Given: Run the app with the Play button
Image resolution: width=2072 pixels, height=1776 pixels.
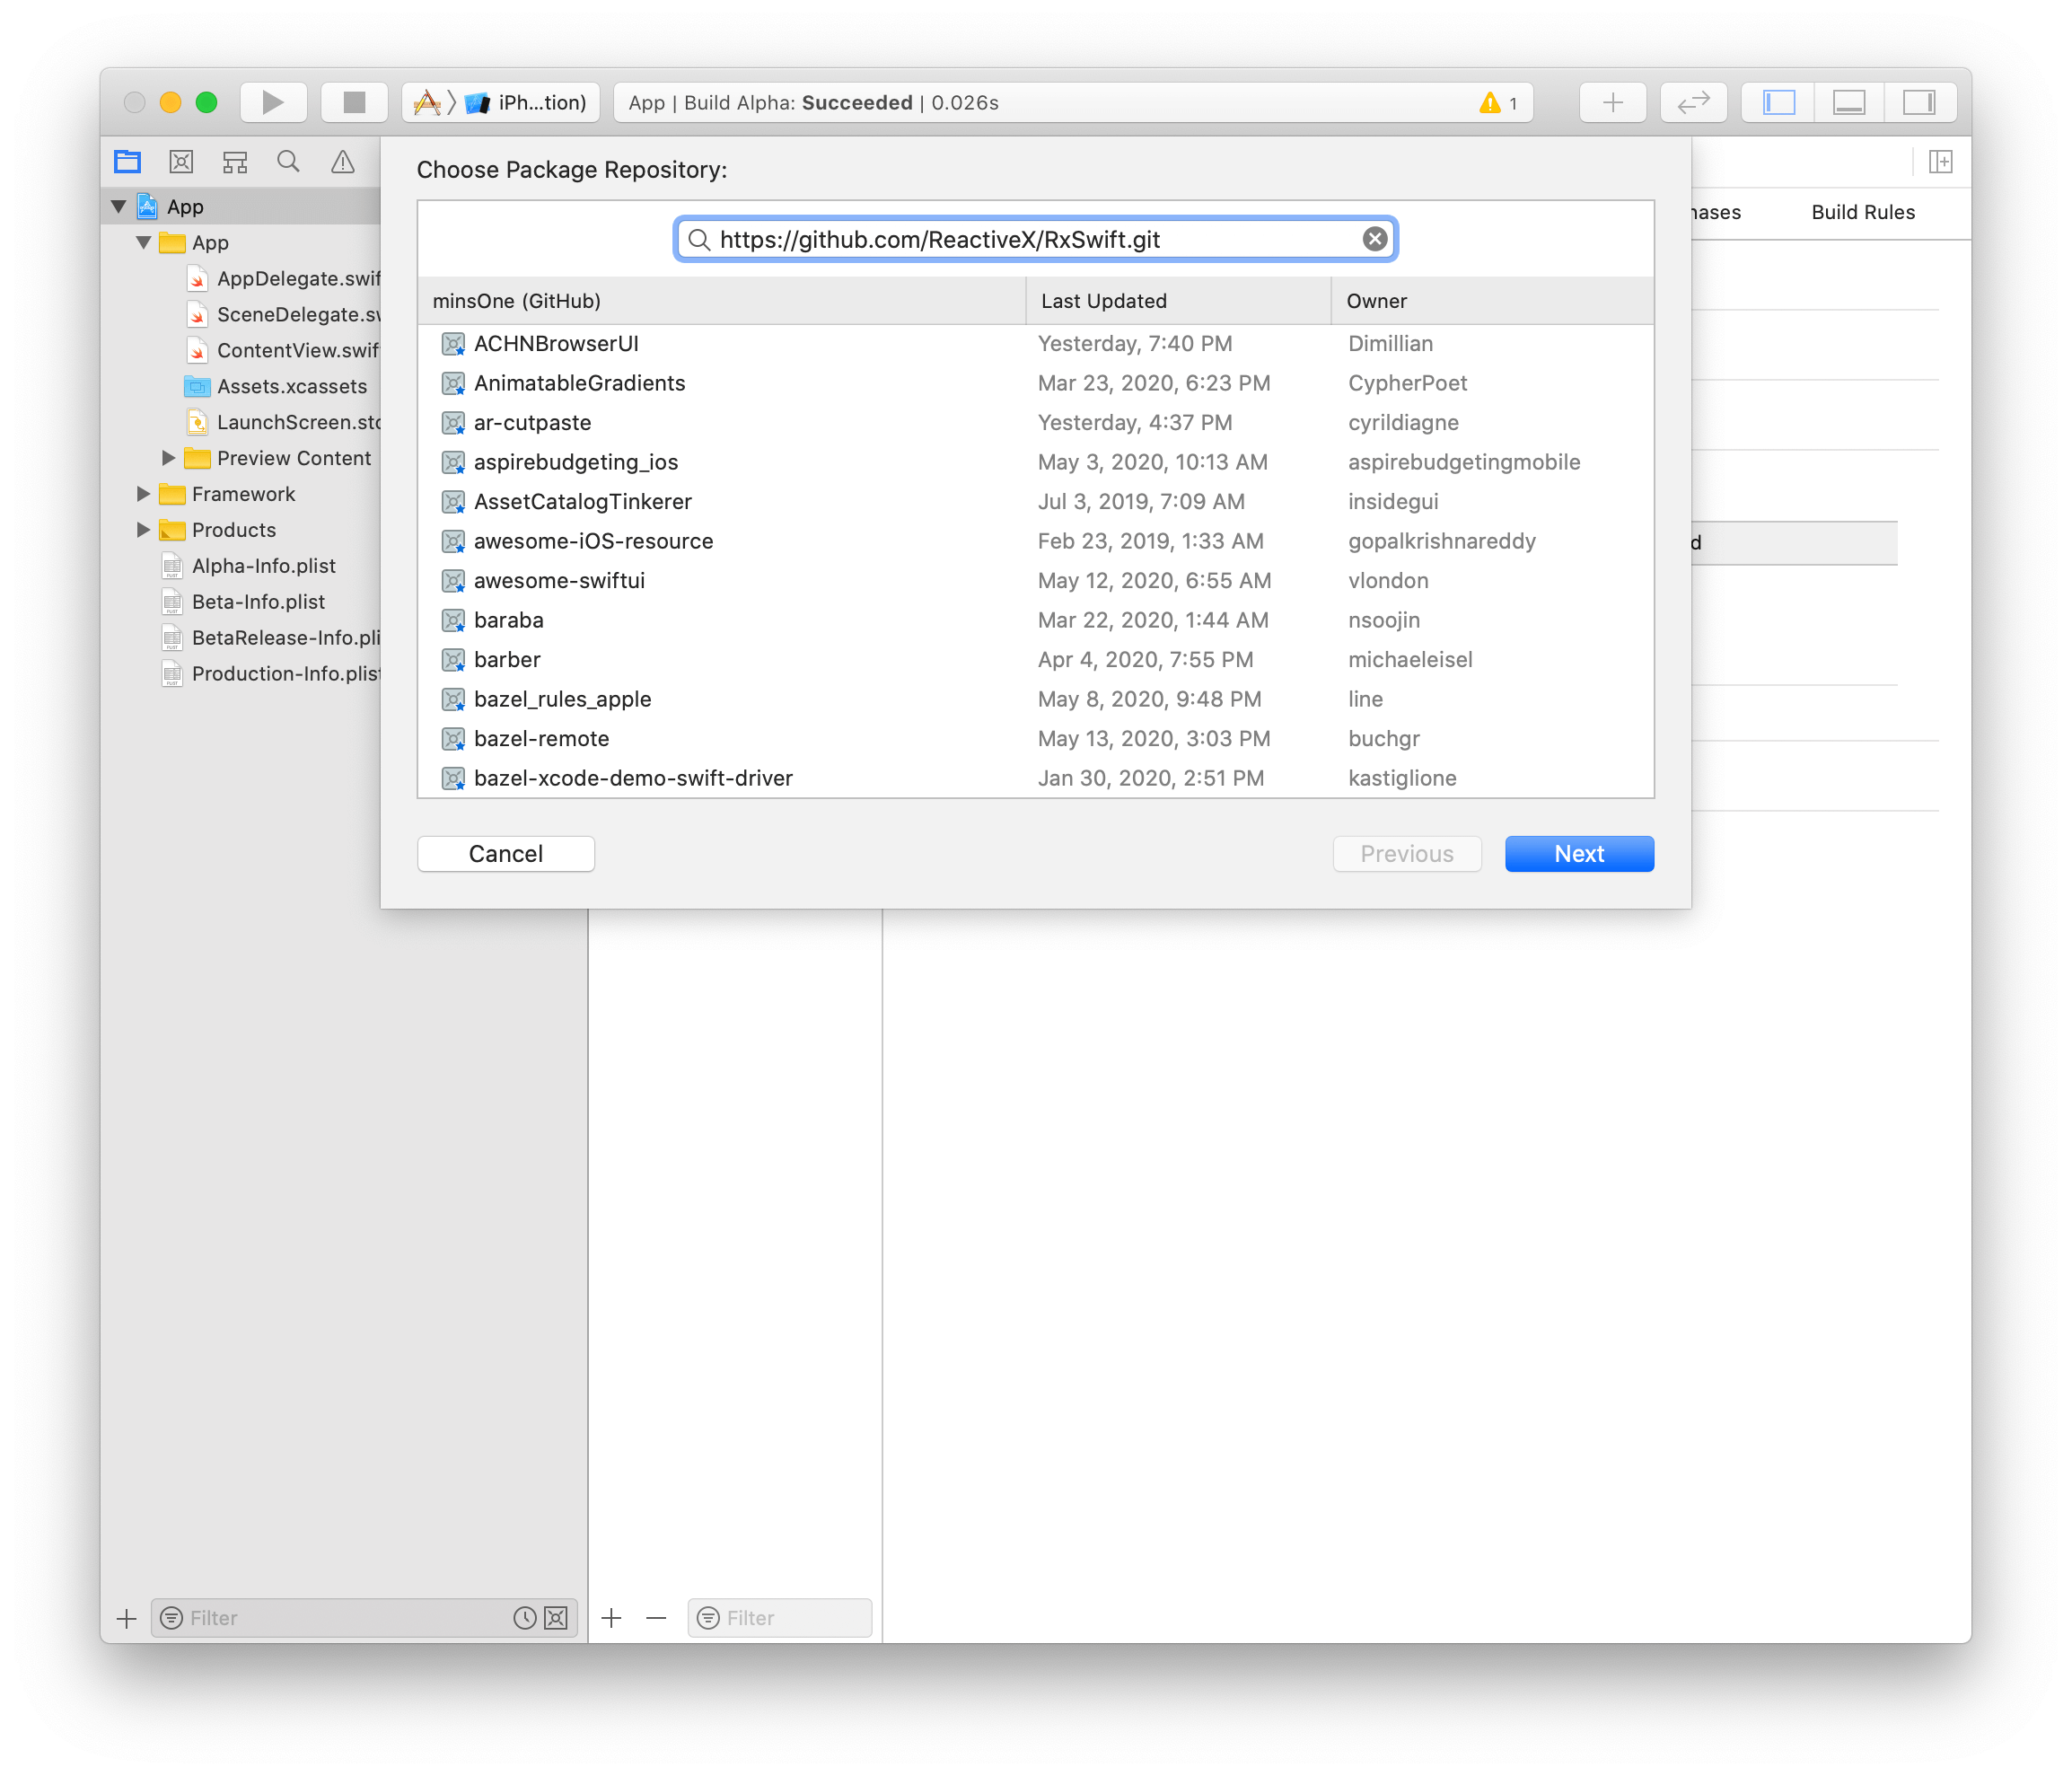Looking at the screenshot, I should pos(273,102).
